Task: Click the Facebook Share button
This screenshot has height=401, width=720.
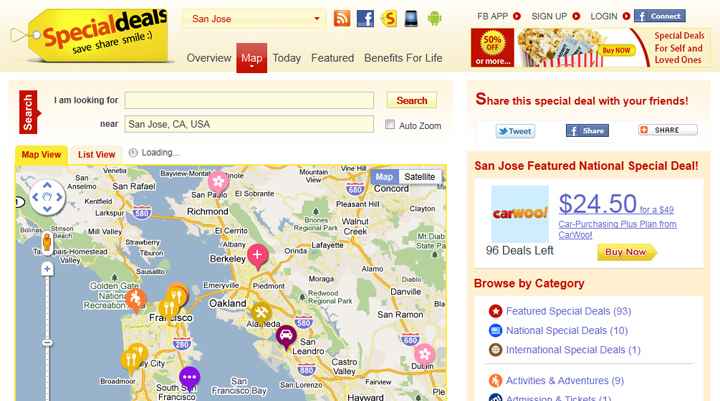Action: tap(587, 131)
